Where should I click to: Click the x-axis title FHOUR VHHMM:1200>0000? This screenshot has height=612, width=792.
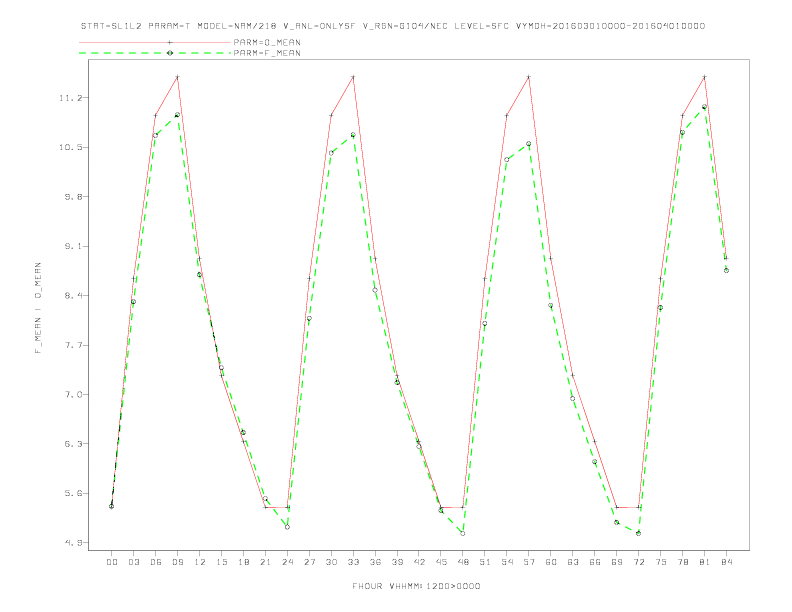pyautogui.click(x=416, y=586)
